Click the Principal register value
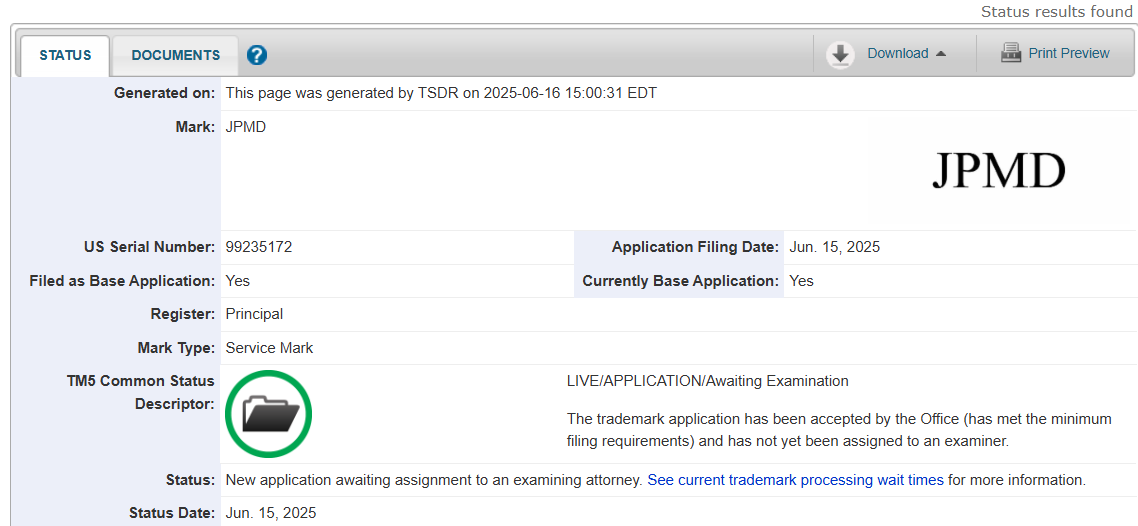This screenshot has height=526, width=1138. (x=254, y=314)
